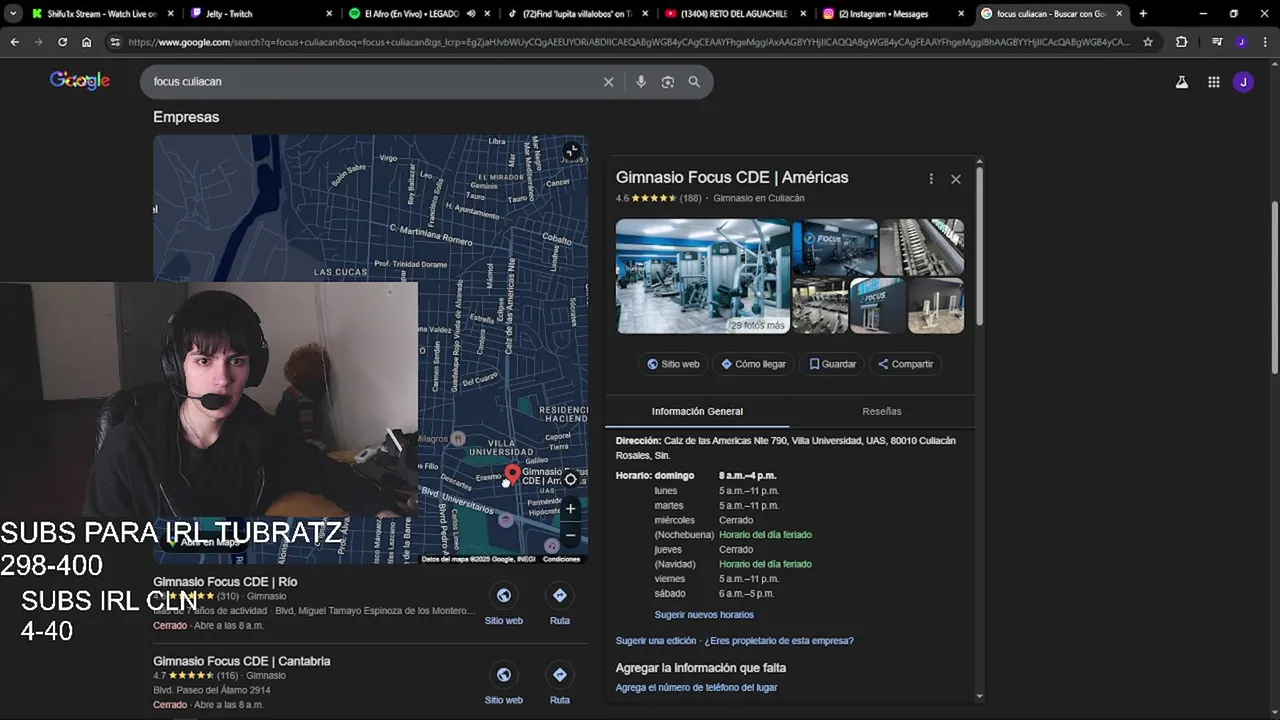Image resolution: width=1280 pixels, height=720 pixels.
Task: Click Agrega el número de teléfono link
Action: [696, 688]
